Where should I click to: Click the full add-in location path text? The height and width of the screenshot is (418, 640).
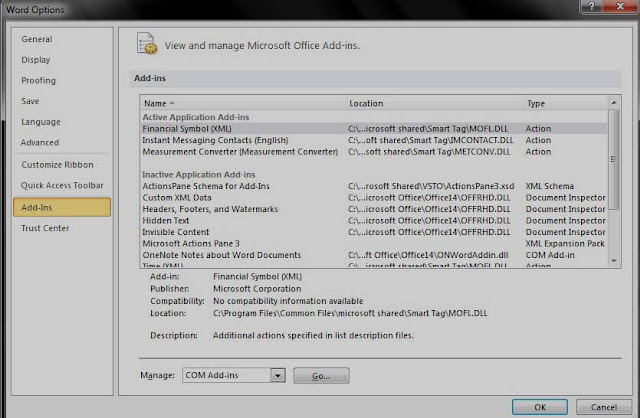pos(350,313)
